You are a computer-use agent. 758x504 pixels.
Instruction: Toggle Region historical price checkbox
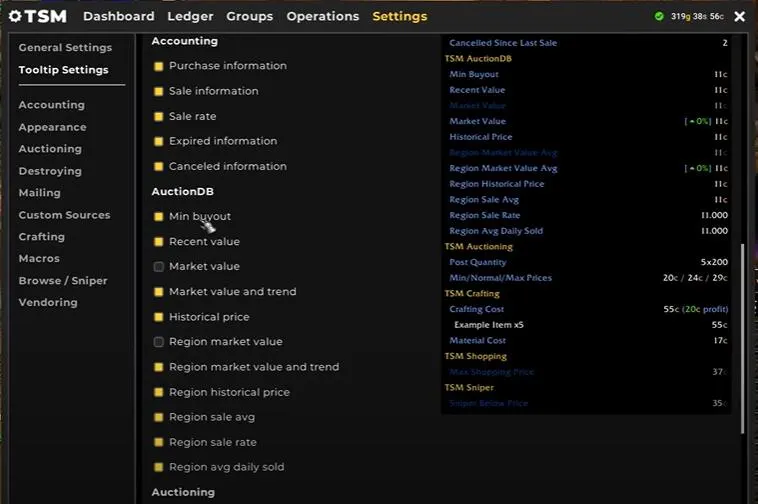click(159, 392)
